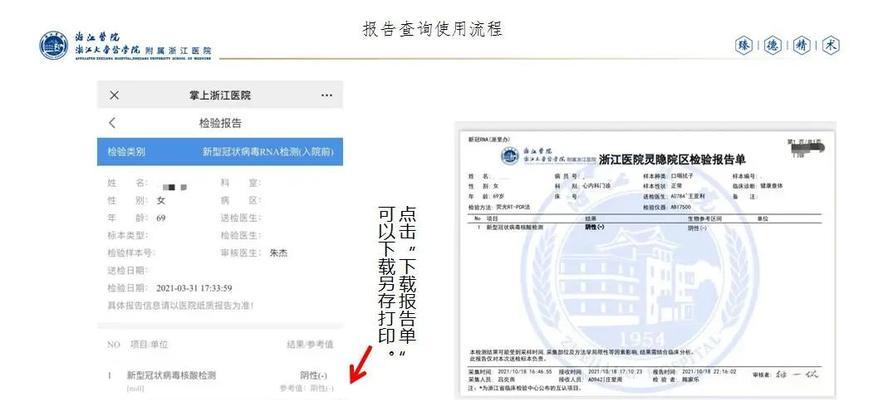The width and height of the screenshot is (893, 400).
Task: Click the 浙江医院 logo in the slide header
Action: (125, 45)
